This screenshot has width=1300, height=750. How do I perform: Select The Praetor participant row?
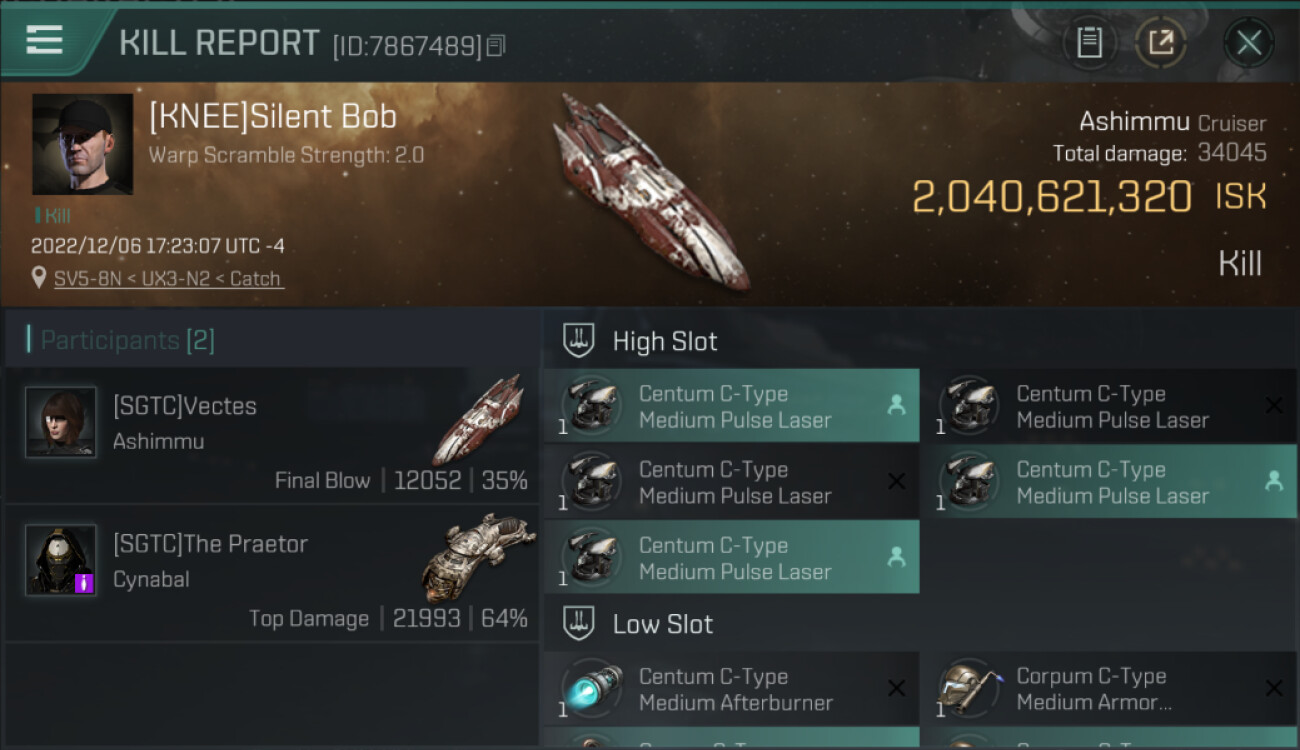point(271,574)
